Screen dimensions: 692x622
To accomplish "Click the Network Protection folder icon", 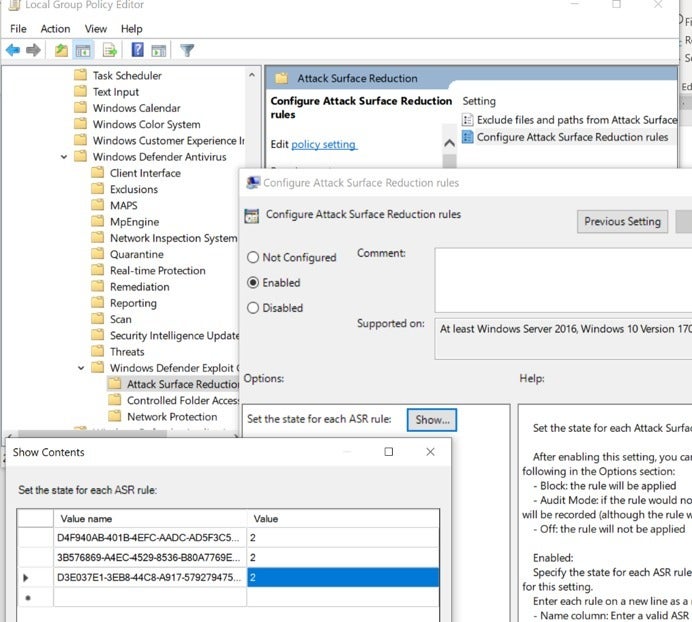I will (x=115, y=416).
